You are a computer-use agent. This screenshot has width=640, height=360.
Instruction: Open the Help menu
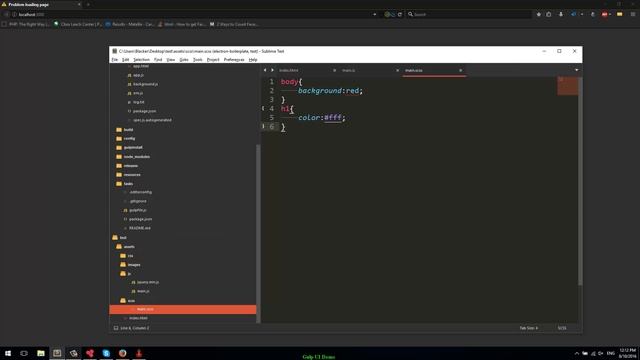click(x=253, y=60)
